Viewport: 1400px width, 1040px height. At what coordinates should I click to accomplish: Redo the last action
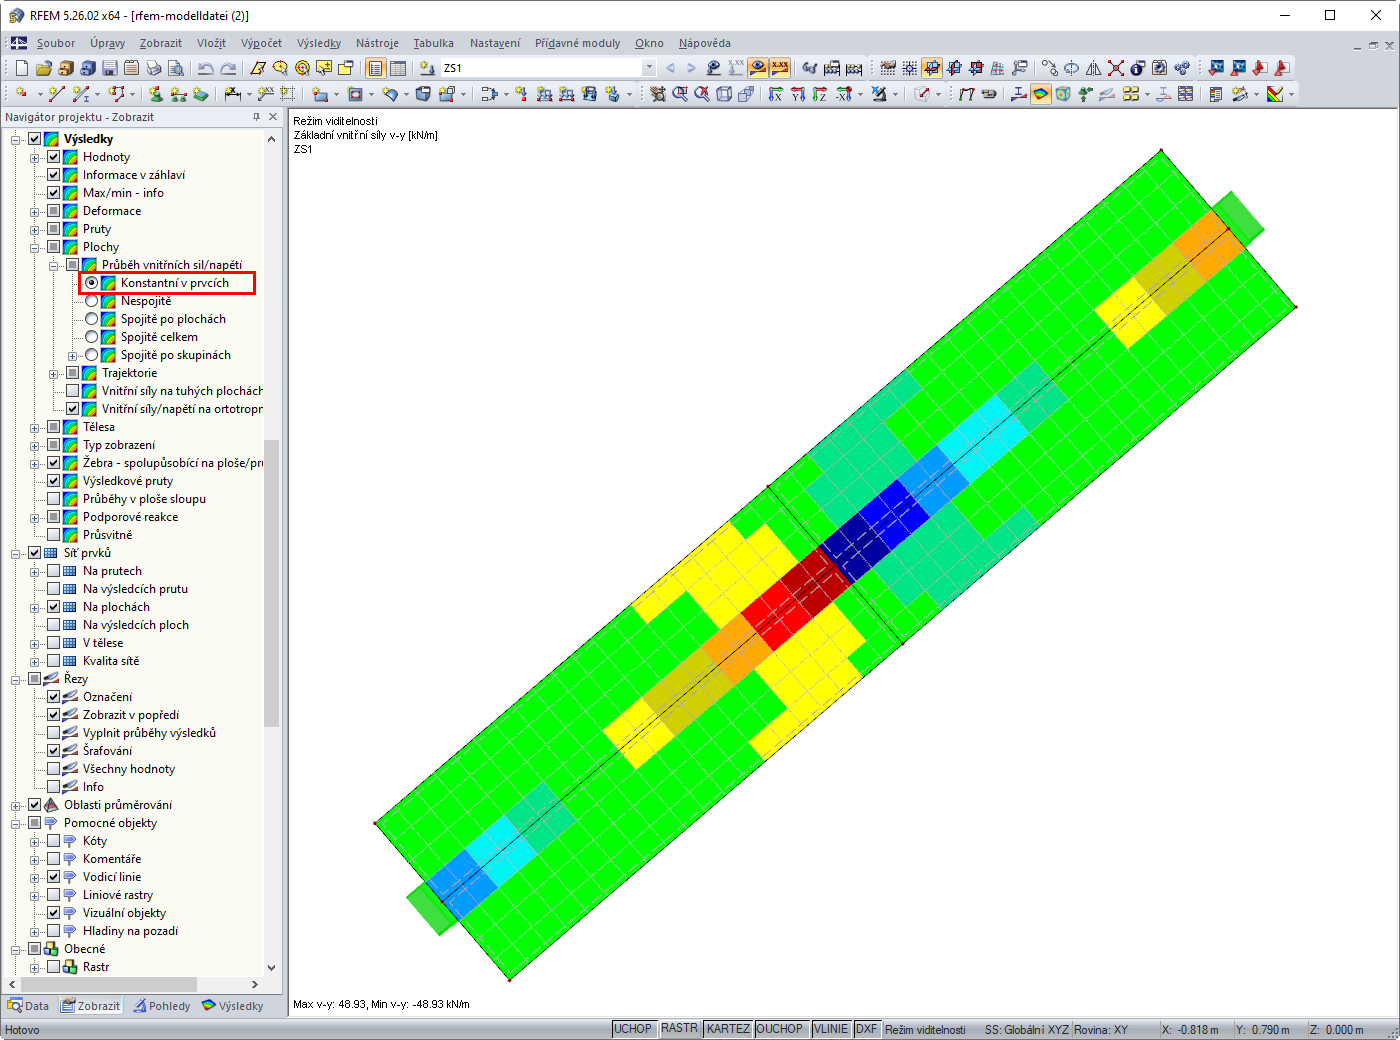[x=228, y=68]
